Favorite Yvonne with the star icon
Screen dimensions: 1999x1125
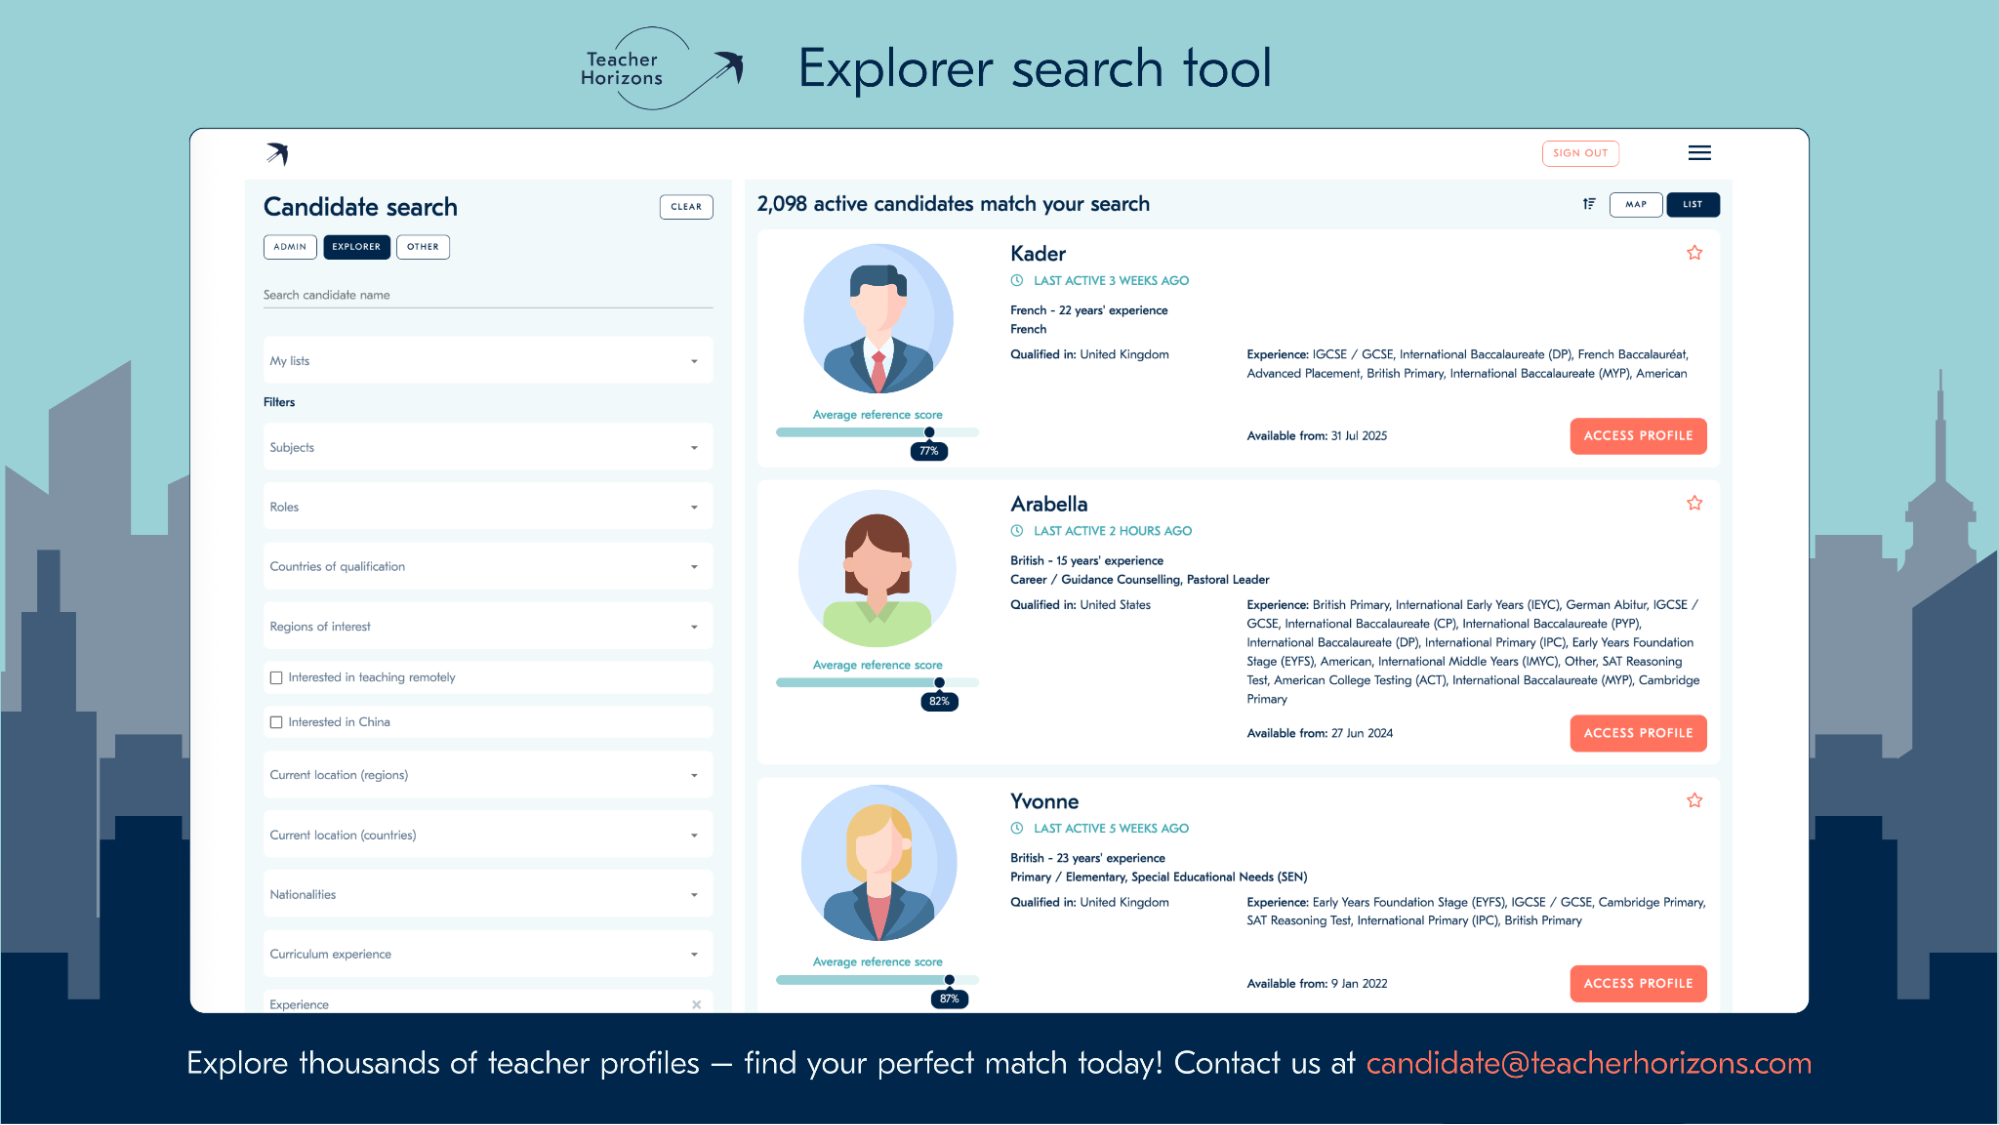click(x=1694, y=800)
